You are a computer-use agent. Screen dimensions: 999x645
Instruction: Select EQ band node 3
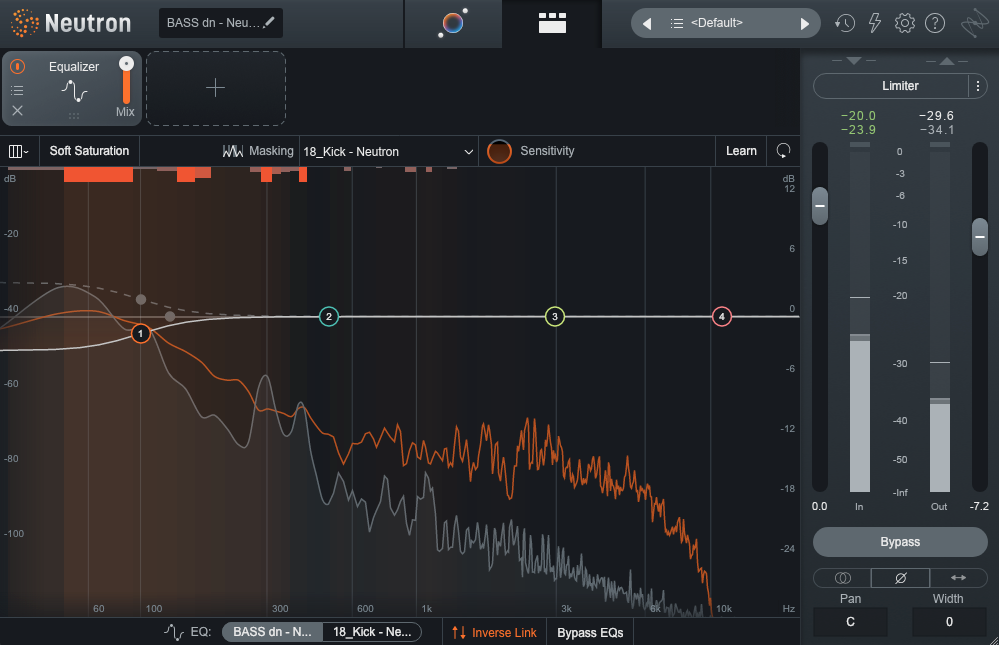click(555, 316)
